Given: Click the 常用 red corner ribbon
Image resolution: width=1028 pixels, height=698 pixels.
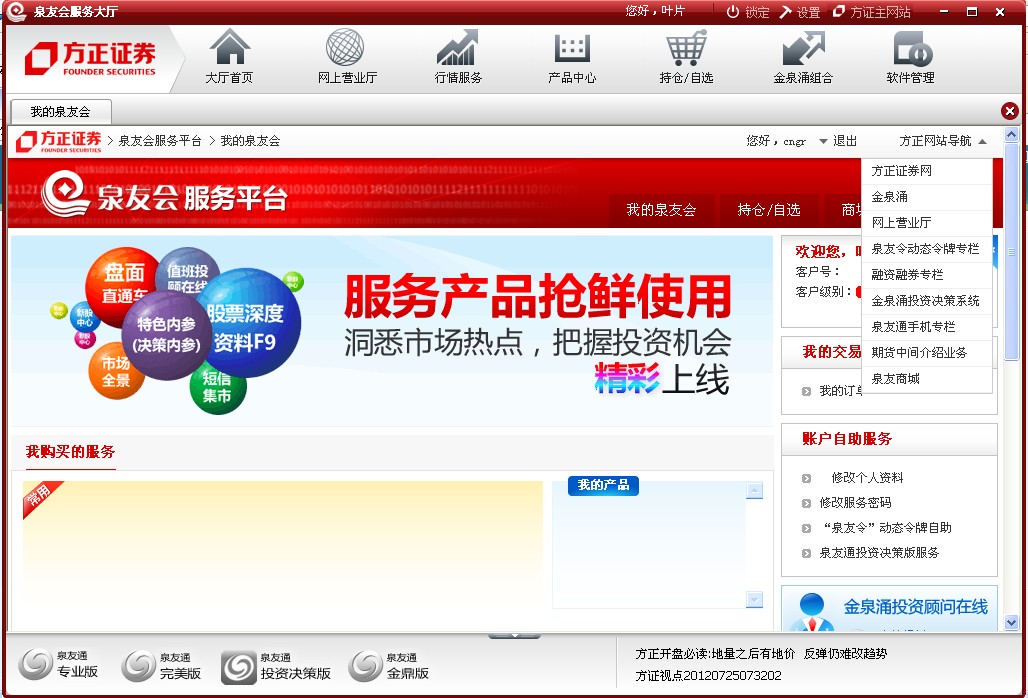Looking at the screenshot, I should [41, 497].
